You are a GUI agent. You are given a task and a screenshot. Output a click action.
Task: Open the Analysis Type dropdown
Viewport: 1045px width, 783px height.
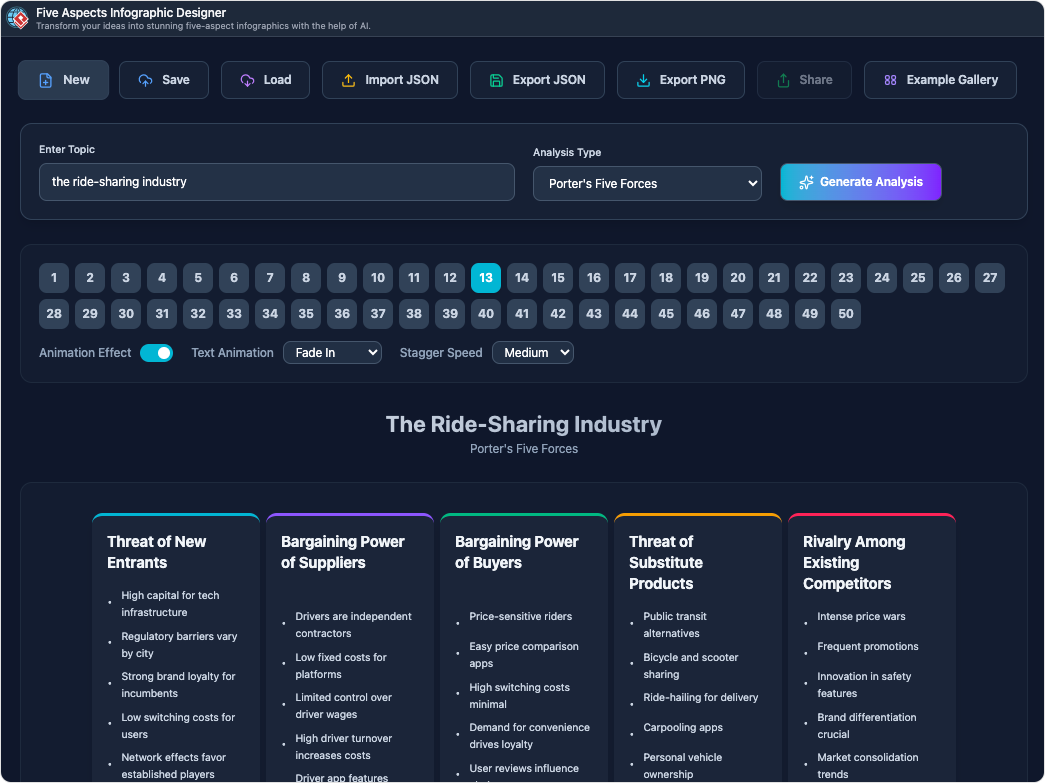tap(647, 184)
